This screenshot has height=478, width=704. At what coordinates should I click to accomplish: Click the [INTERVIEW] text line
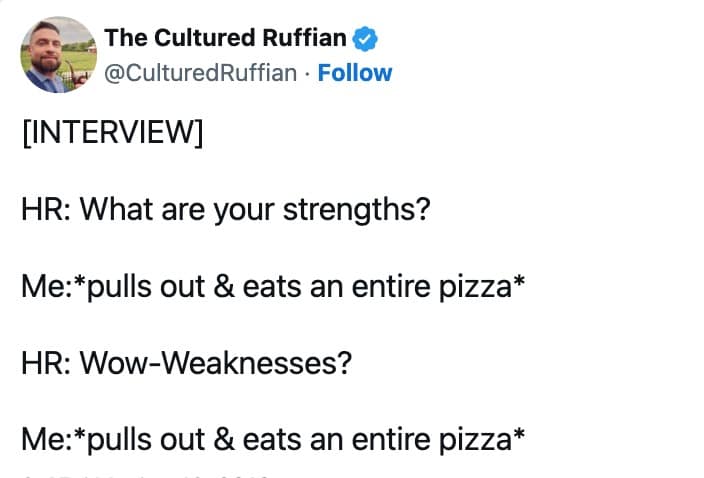112,134
